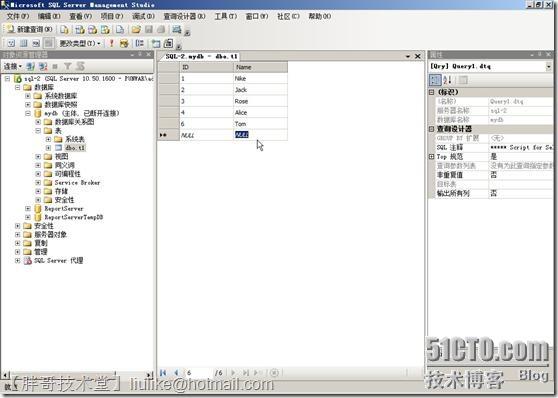Go to the previous record navigation button
This screenshot has width=558, height=398.
click(x=176, y=373)
